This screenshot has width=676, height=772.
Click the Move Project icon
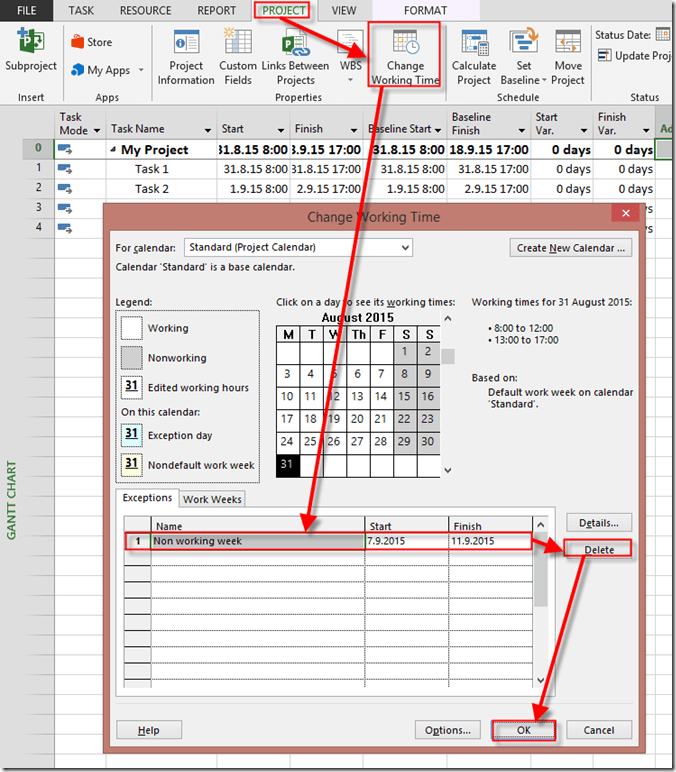pos(568,44)
